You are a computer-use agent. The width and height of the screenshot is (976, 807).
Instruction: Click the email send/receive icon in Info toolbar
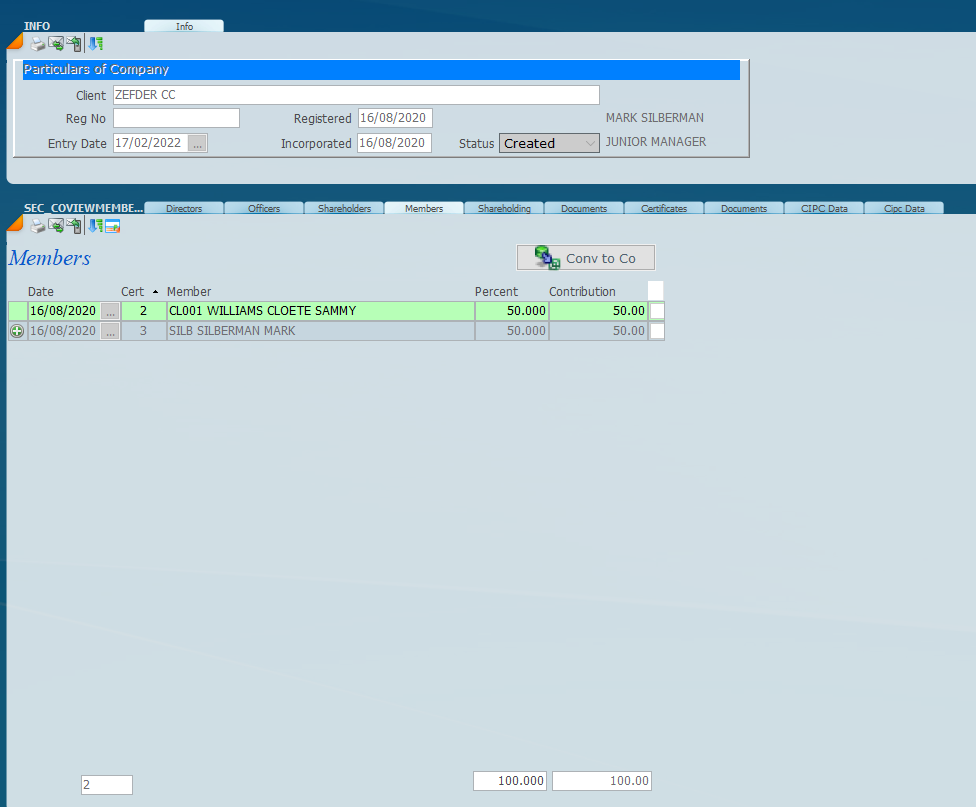[x=56, y=44]
